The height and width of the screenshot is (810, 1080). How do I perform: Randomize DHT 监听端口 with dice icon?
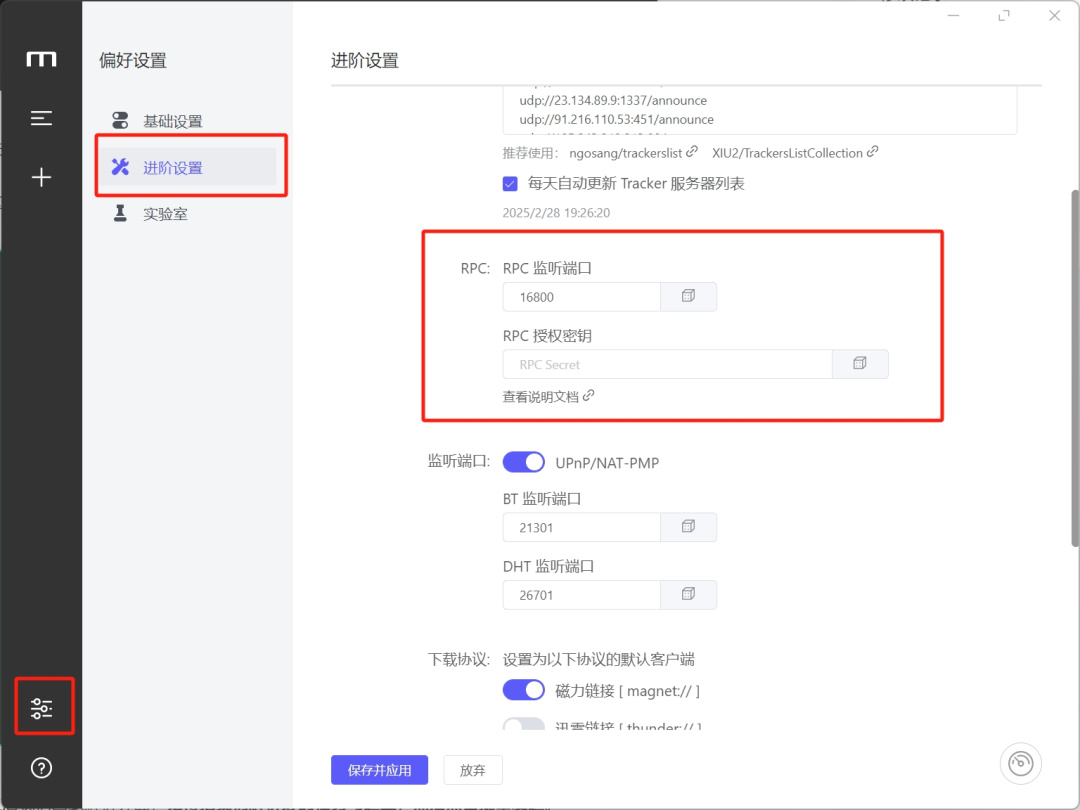688,594
